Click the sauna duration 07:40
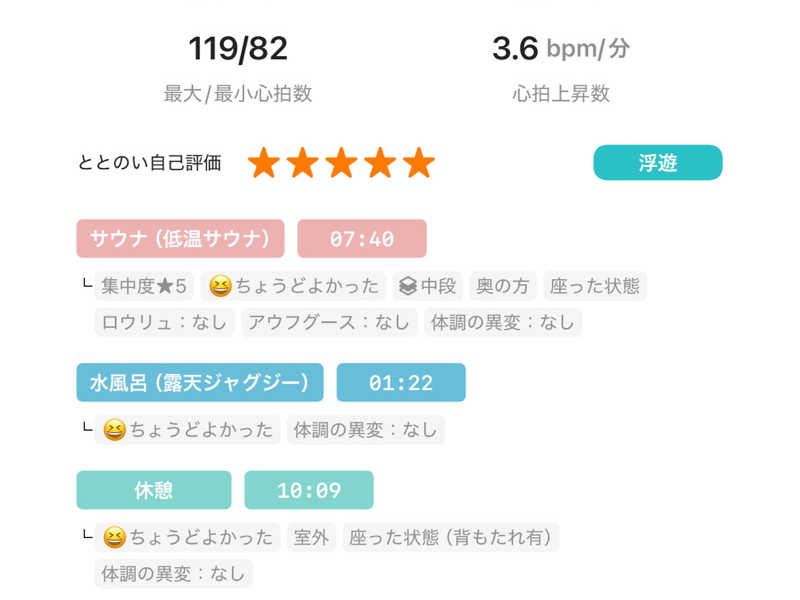This screenshot has height=600, width=800. click(x=362, y=238)
